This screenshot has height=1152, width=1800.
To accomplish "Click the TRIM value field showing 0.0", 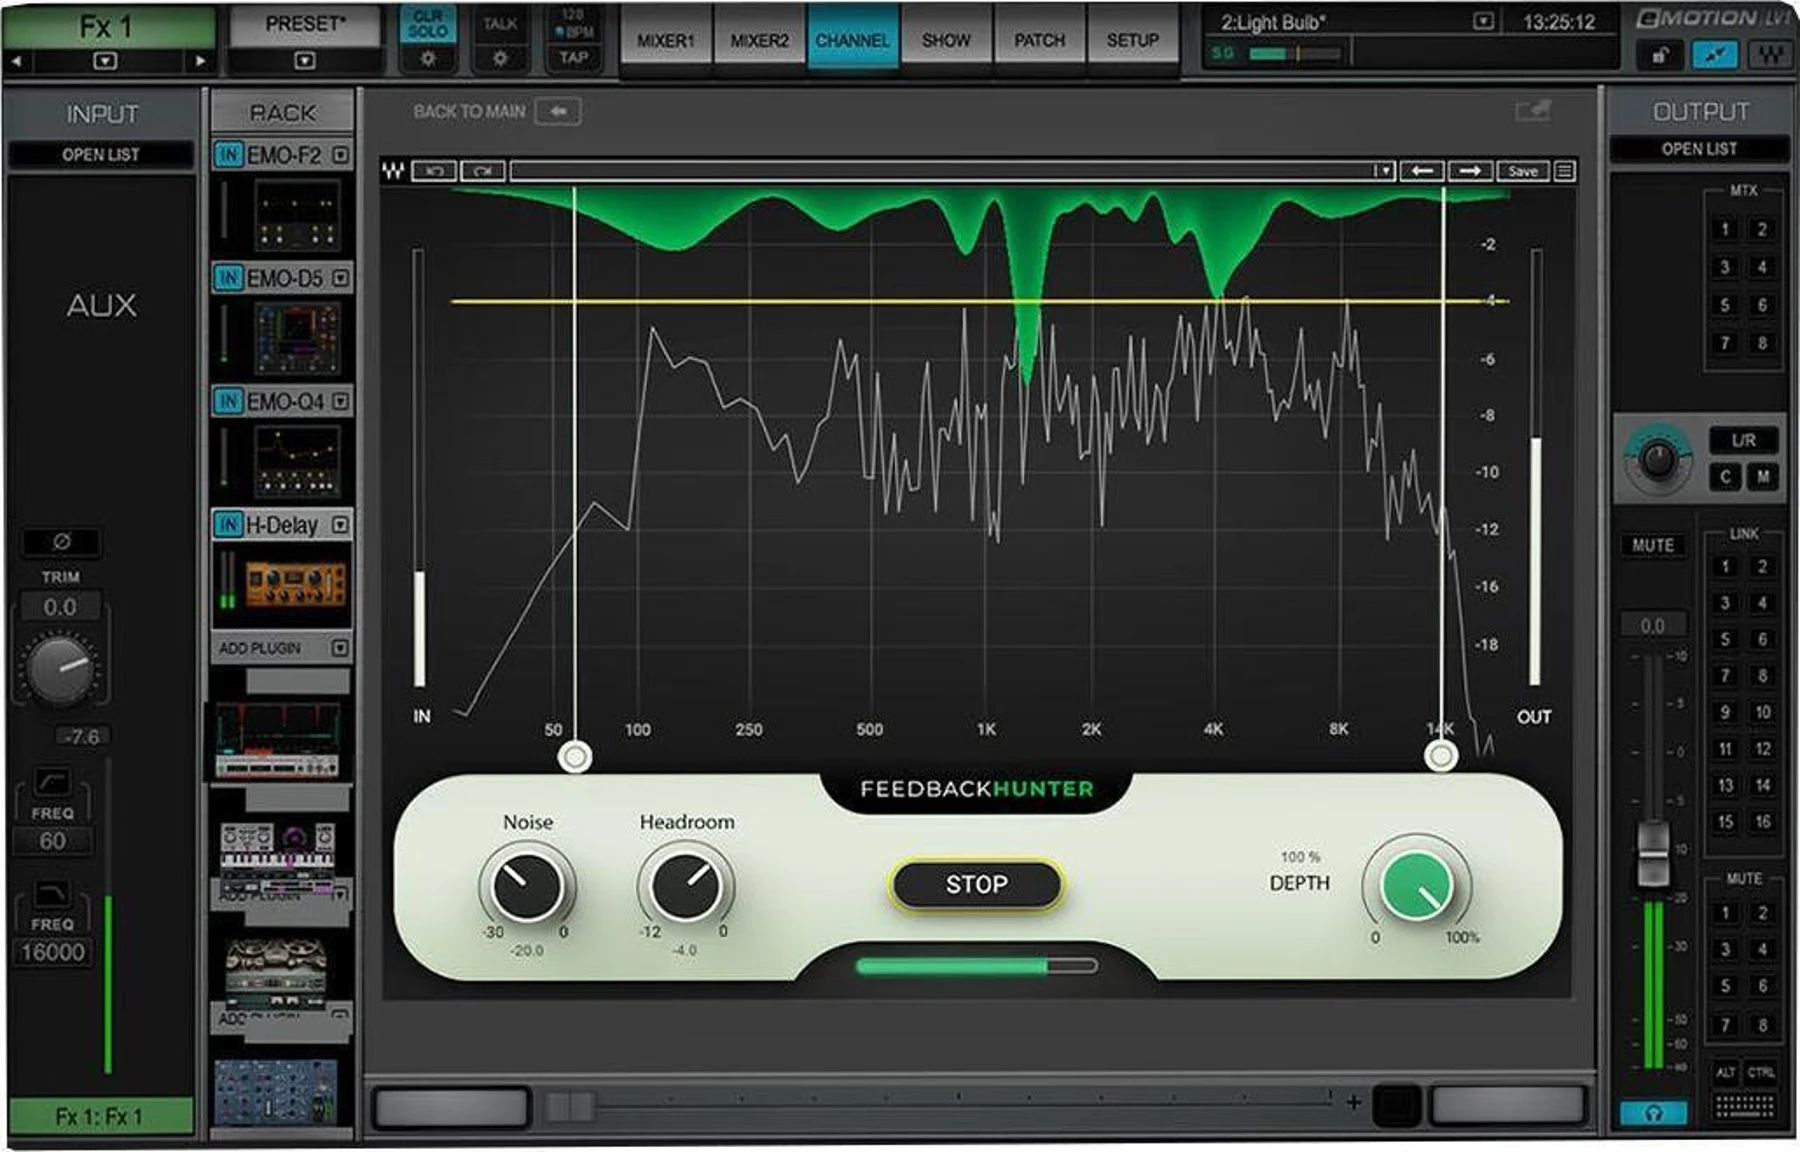I will coord(59,607).
